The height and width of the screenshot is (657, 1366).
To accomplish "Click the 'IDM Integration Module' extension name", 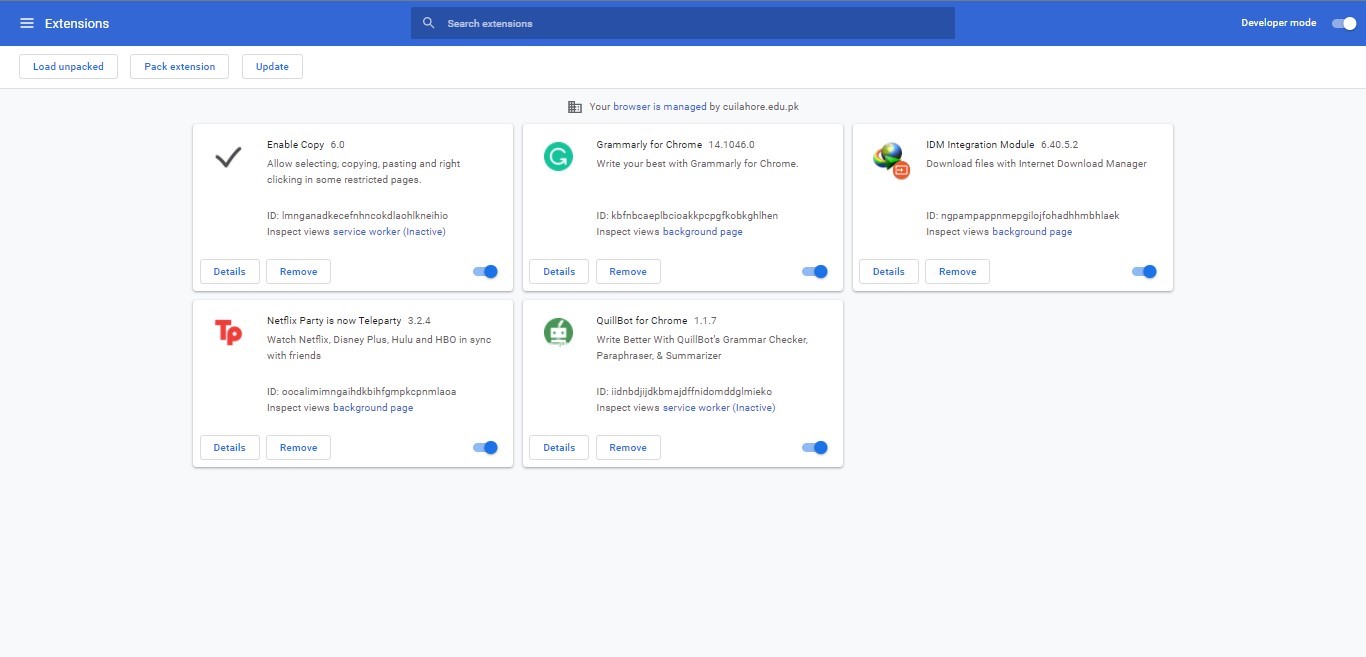I will (980, 145).
